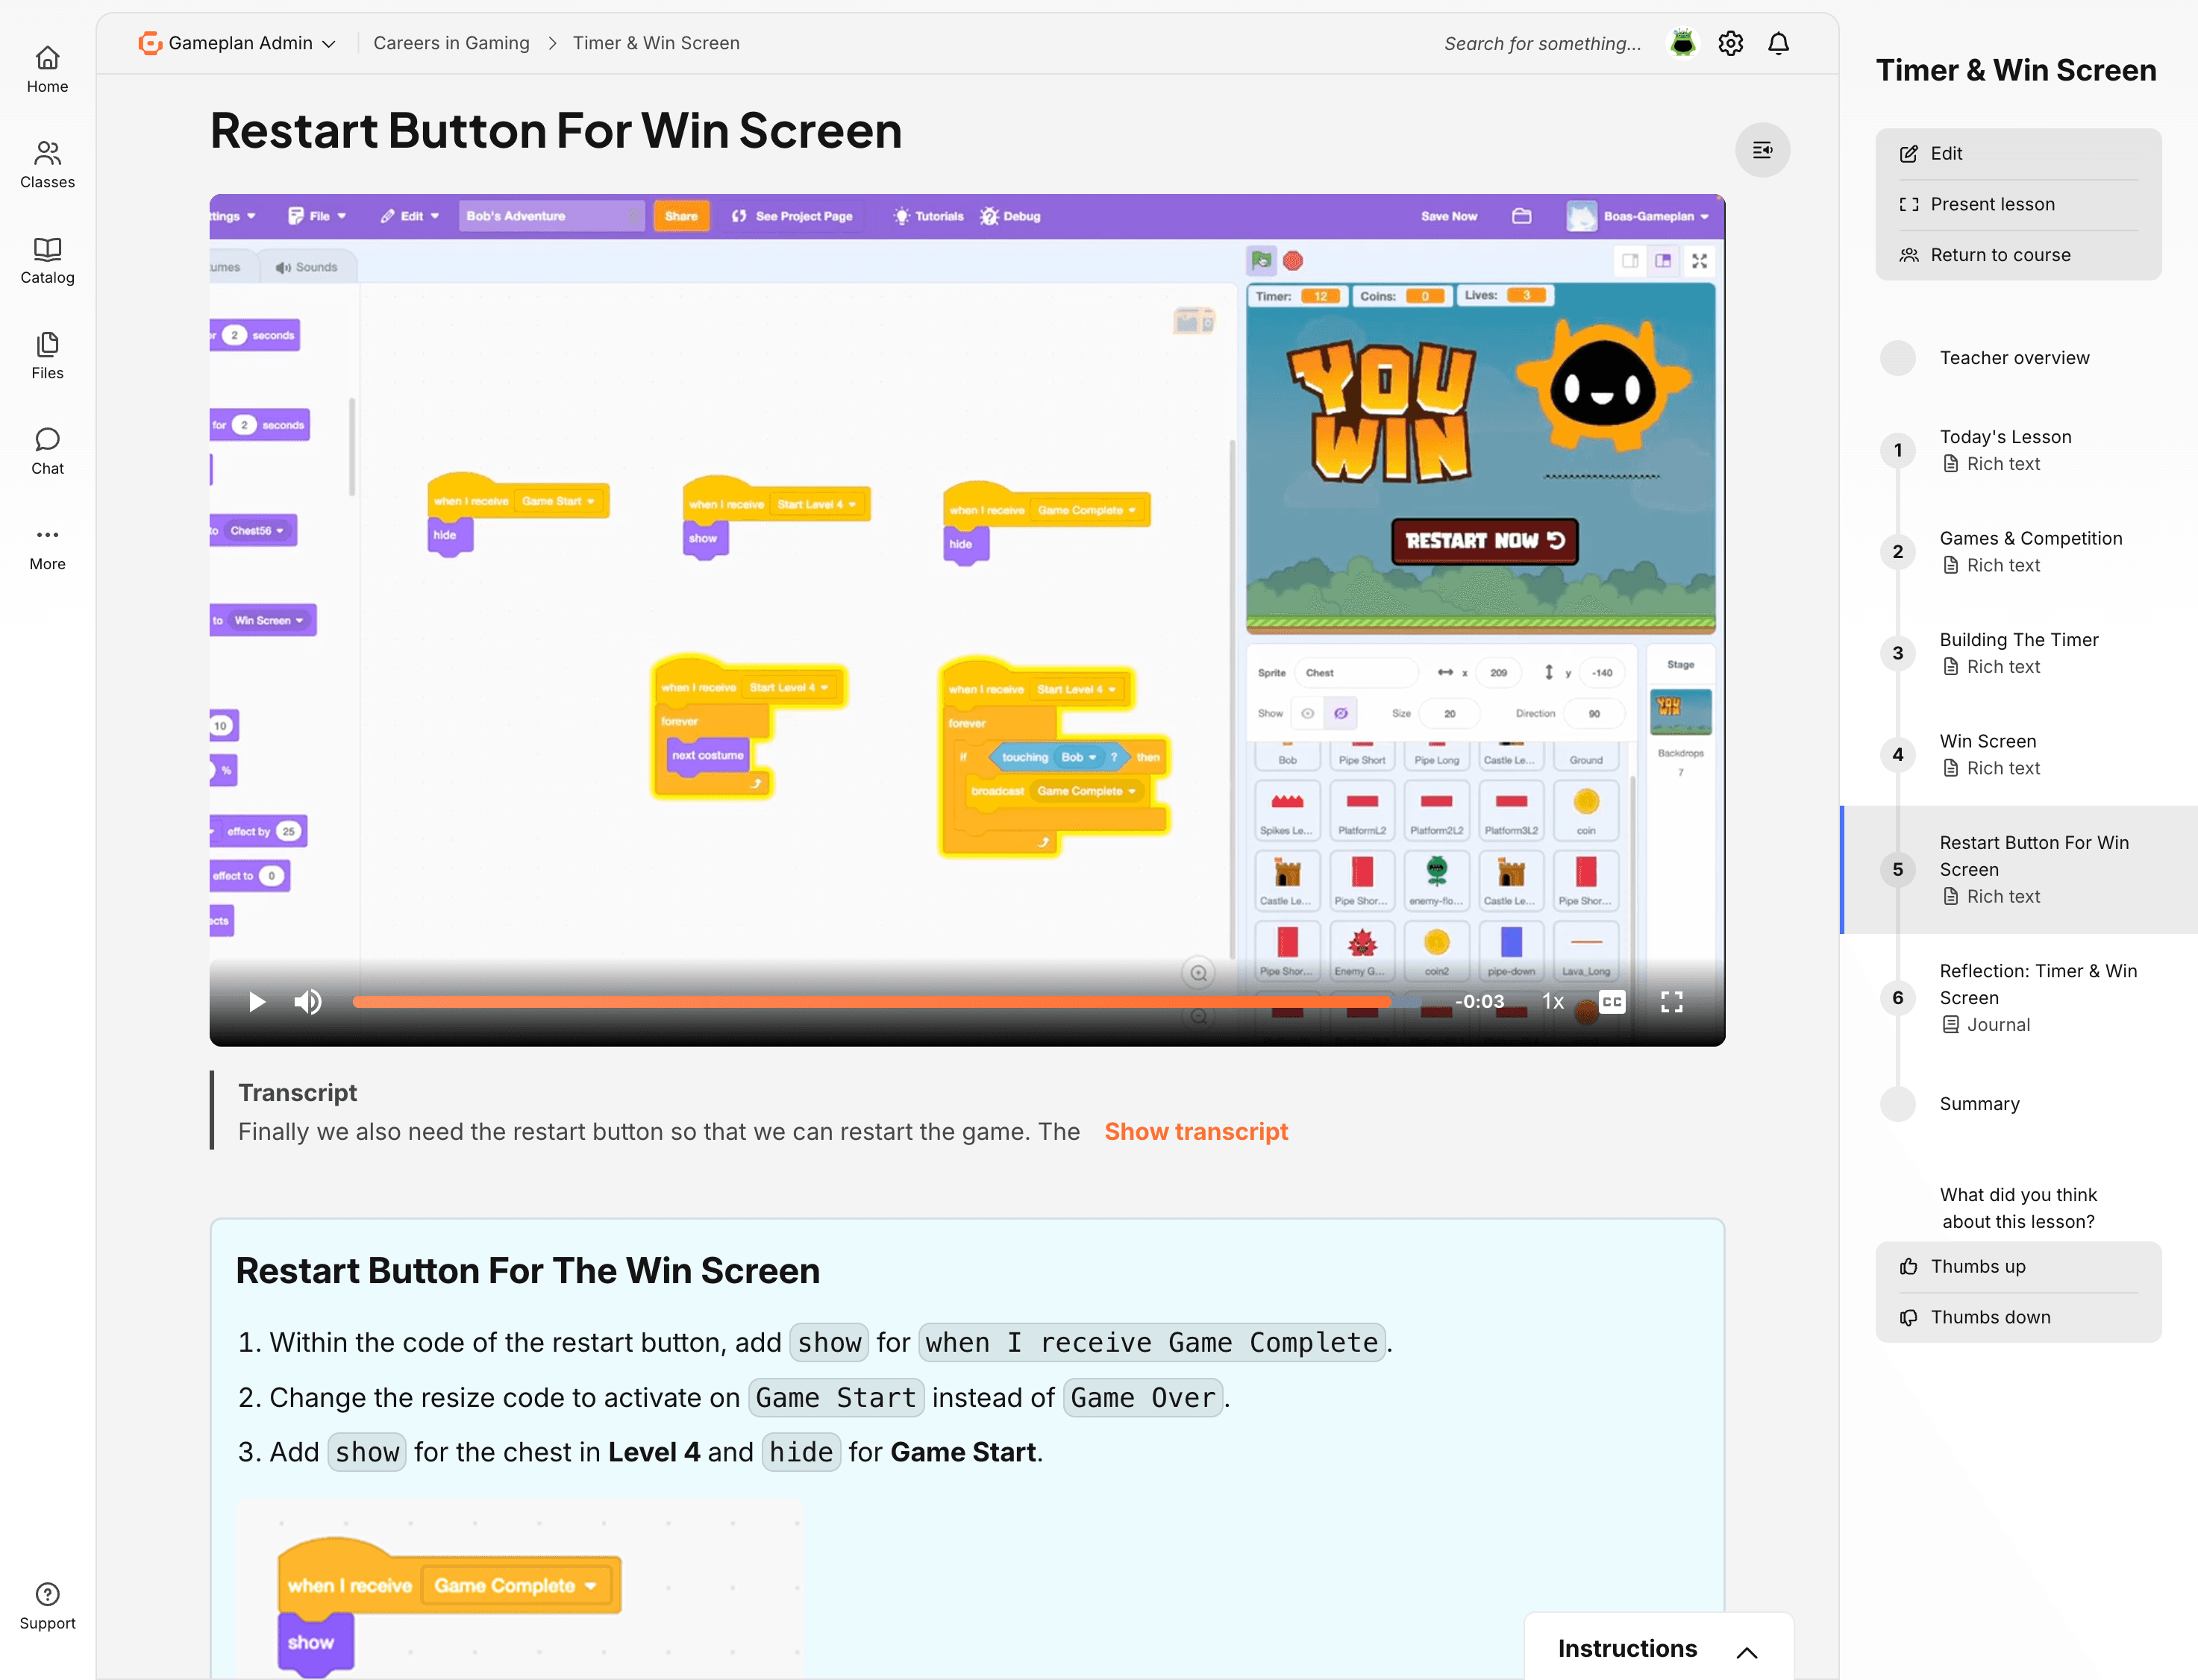Open Files from the left sidebar
The image size is (2198, 1680).
[x=47, y=356]
